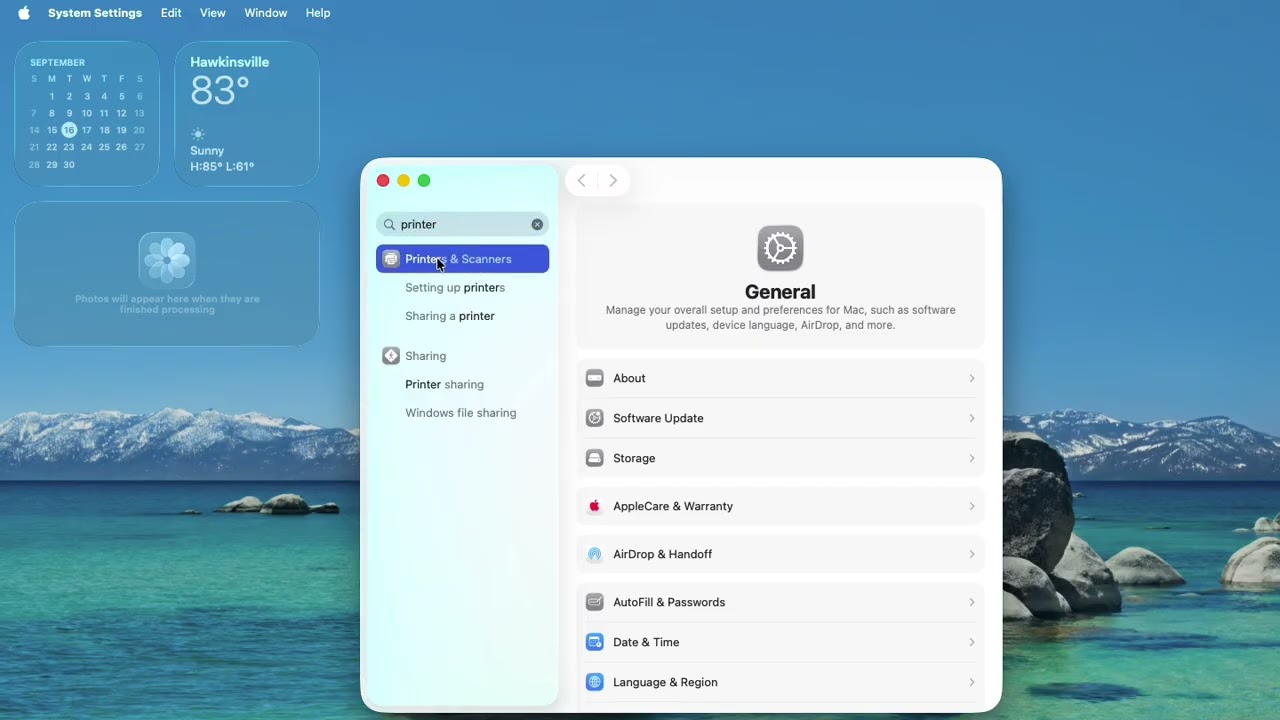Click Hawkinsville in Weather widget
The image size is (1280, 720).
[230, 62]
